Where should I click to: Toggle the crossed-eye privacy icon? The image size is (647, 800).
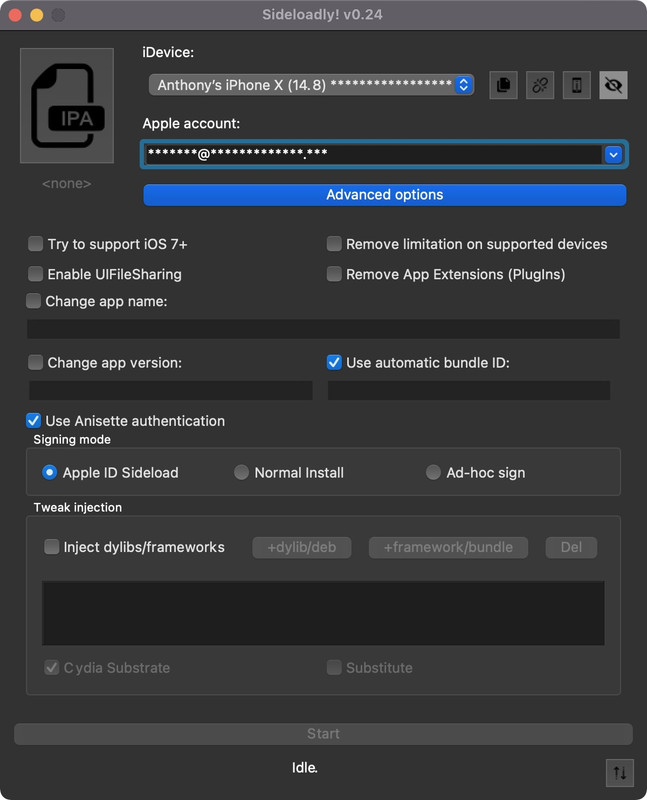(x=613, y=85)
